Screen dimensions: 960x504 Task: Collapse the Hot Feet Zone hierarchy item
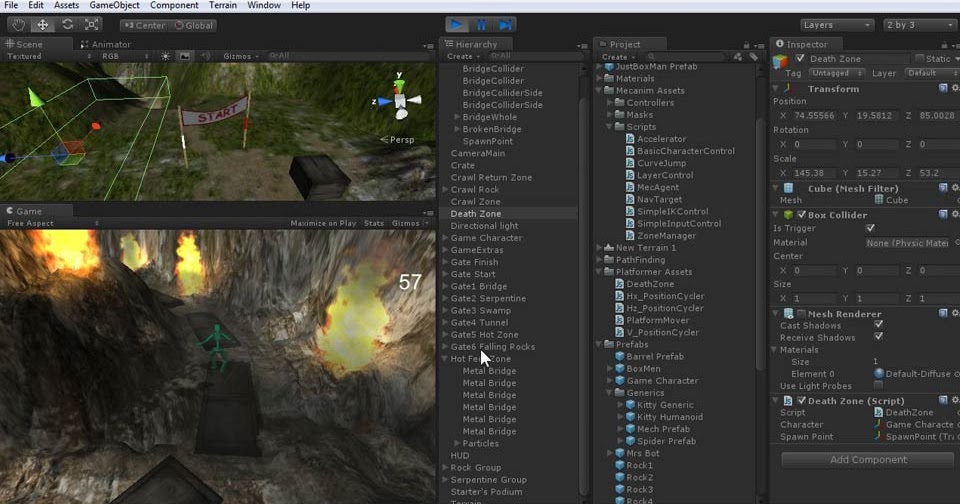445,359
